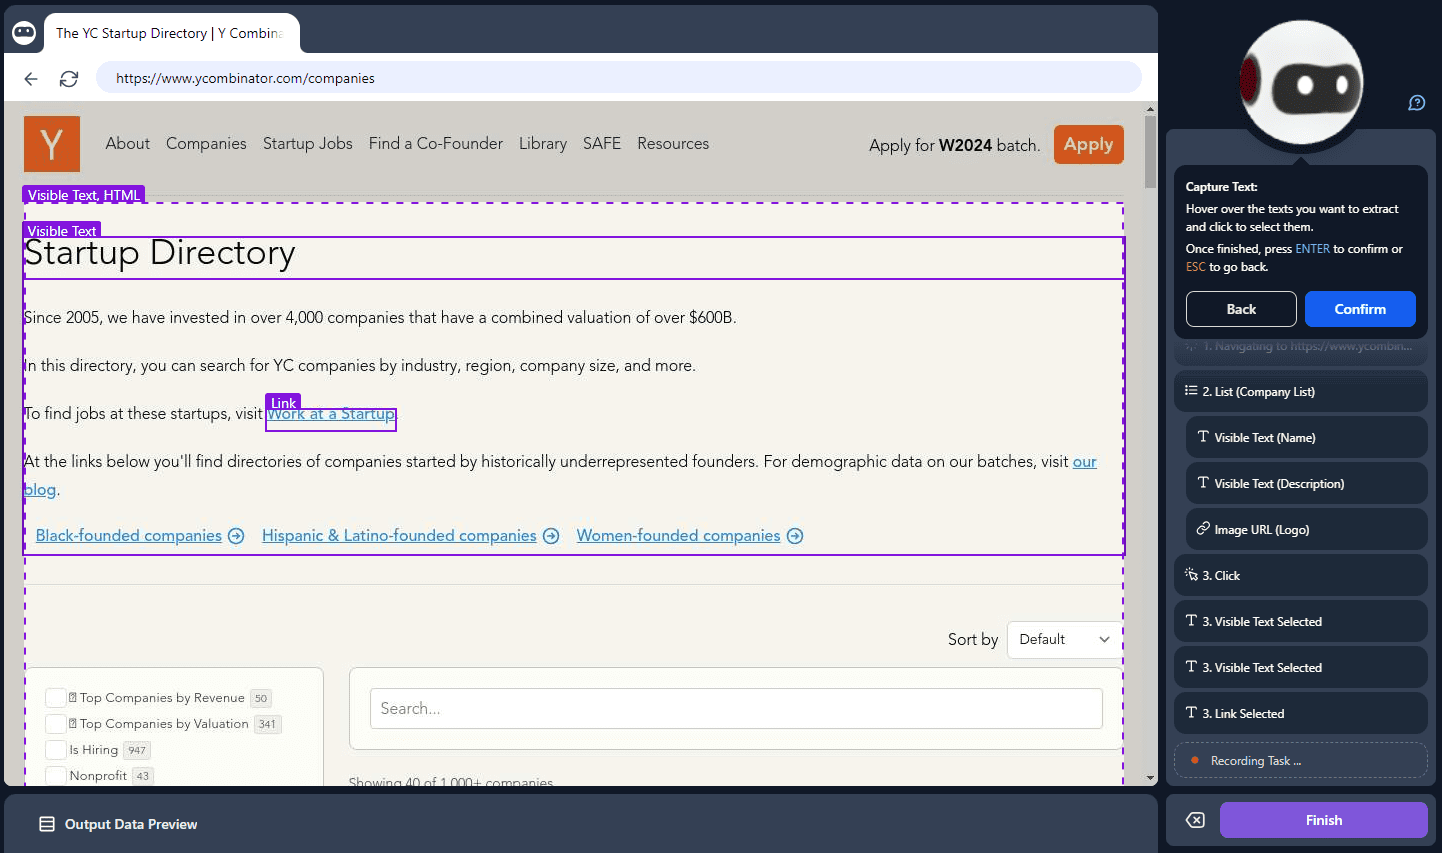Click the purple Finish button
1442x853 pixels.
click(x=1324, y=820)
